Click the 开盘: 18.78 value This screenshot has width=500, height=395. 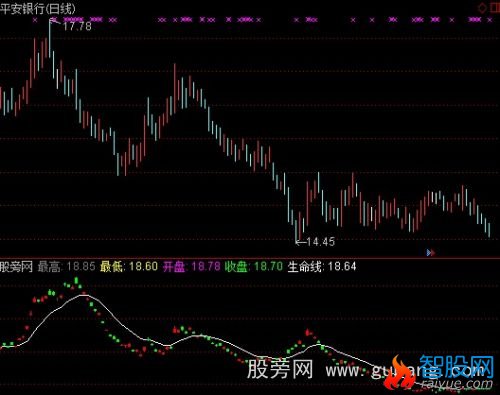coord(192,267)
